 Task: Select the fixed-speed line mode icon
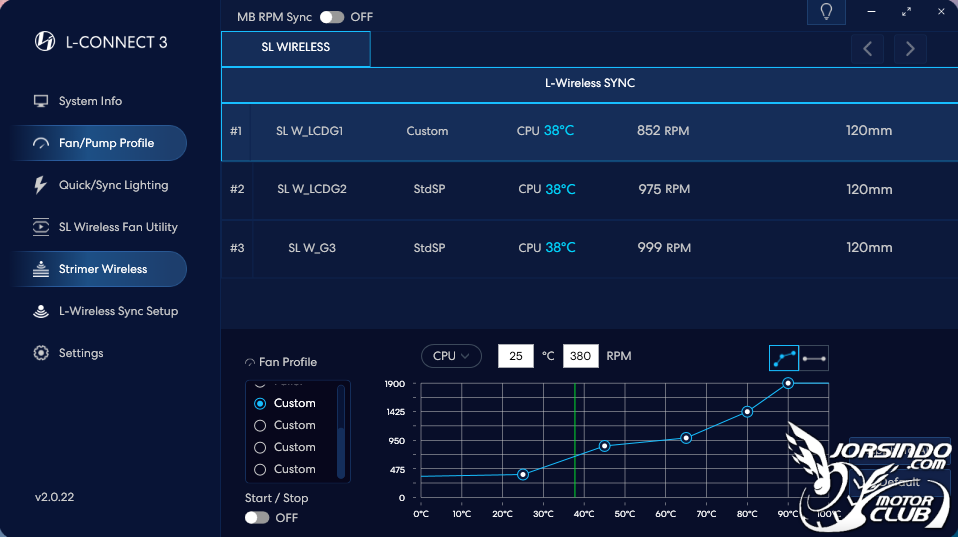tap(814, 358)
